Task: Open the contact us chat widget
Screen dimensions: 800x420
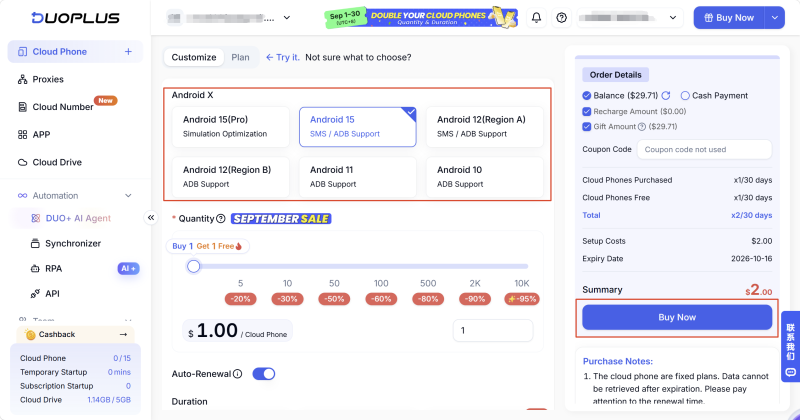Action: tap(790, 347)
